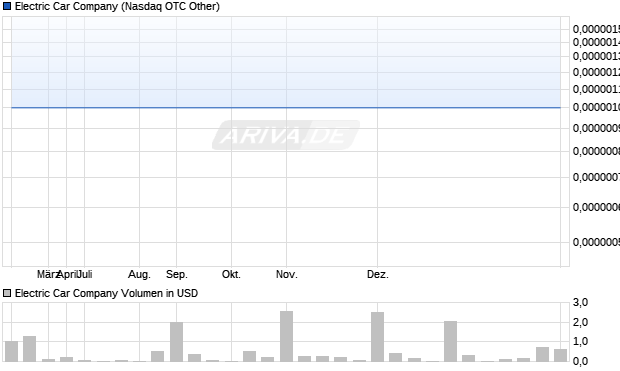Viewport: 620px width, 371px height.
Task: Click the 'Sep.' month label
Action: tap(176, 274)
